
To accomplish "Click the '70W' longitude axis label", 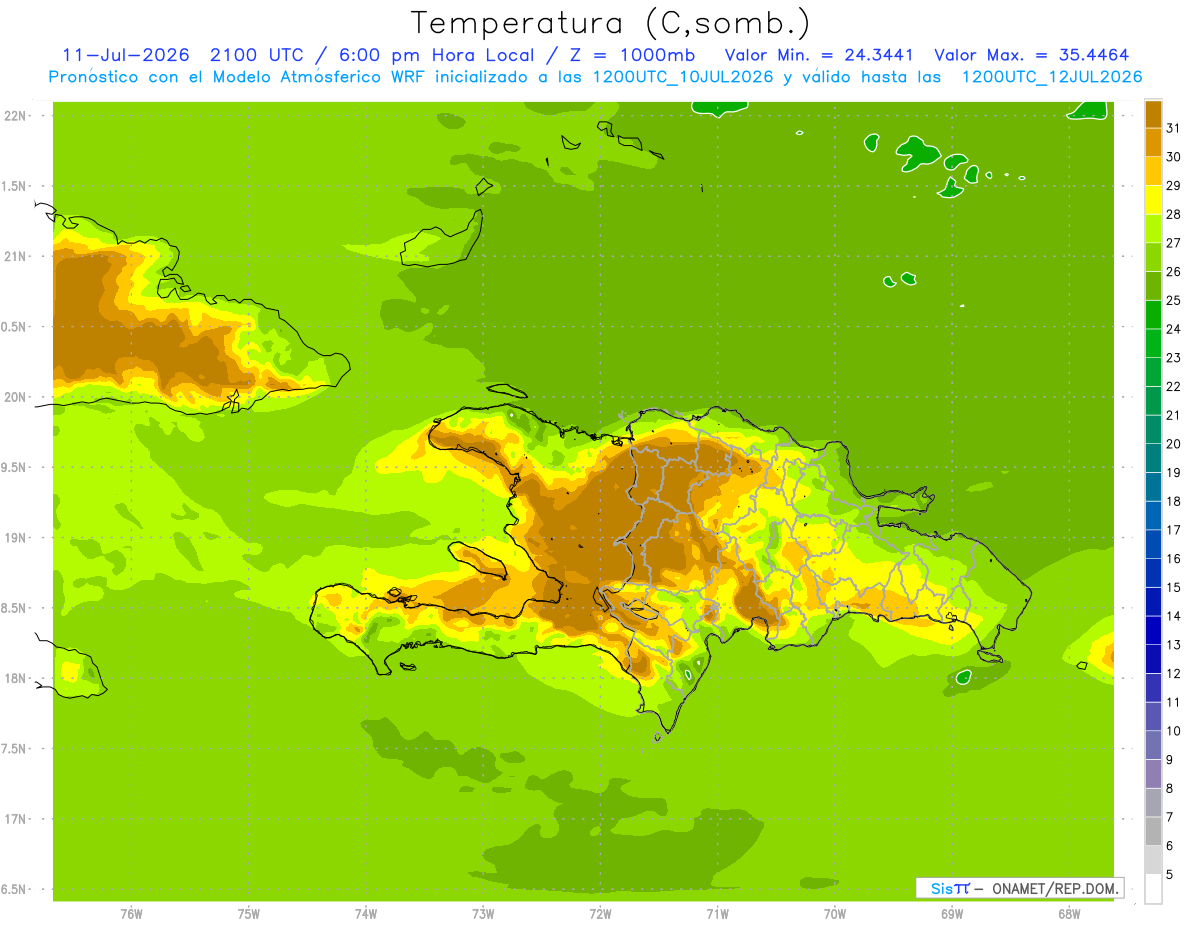I will click(835, 913).
